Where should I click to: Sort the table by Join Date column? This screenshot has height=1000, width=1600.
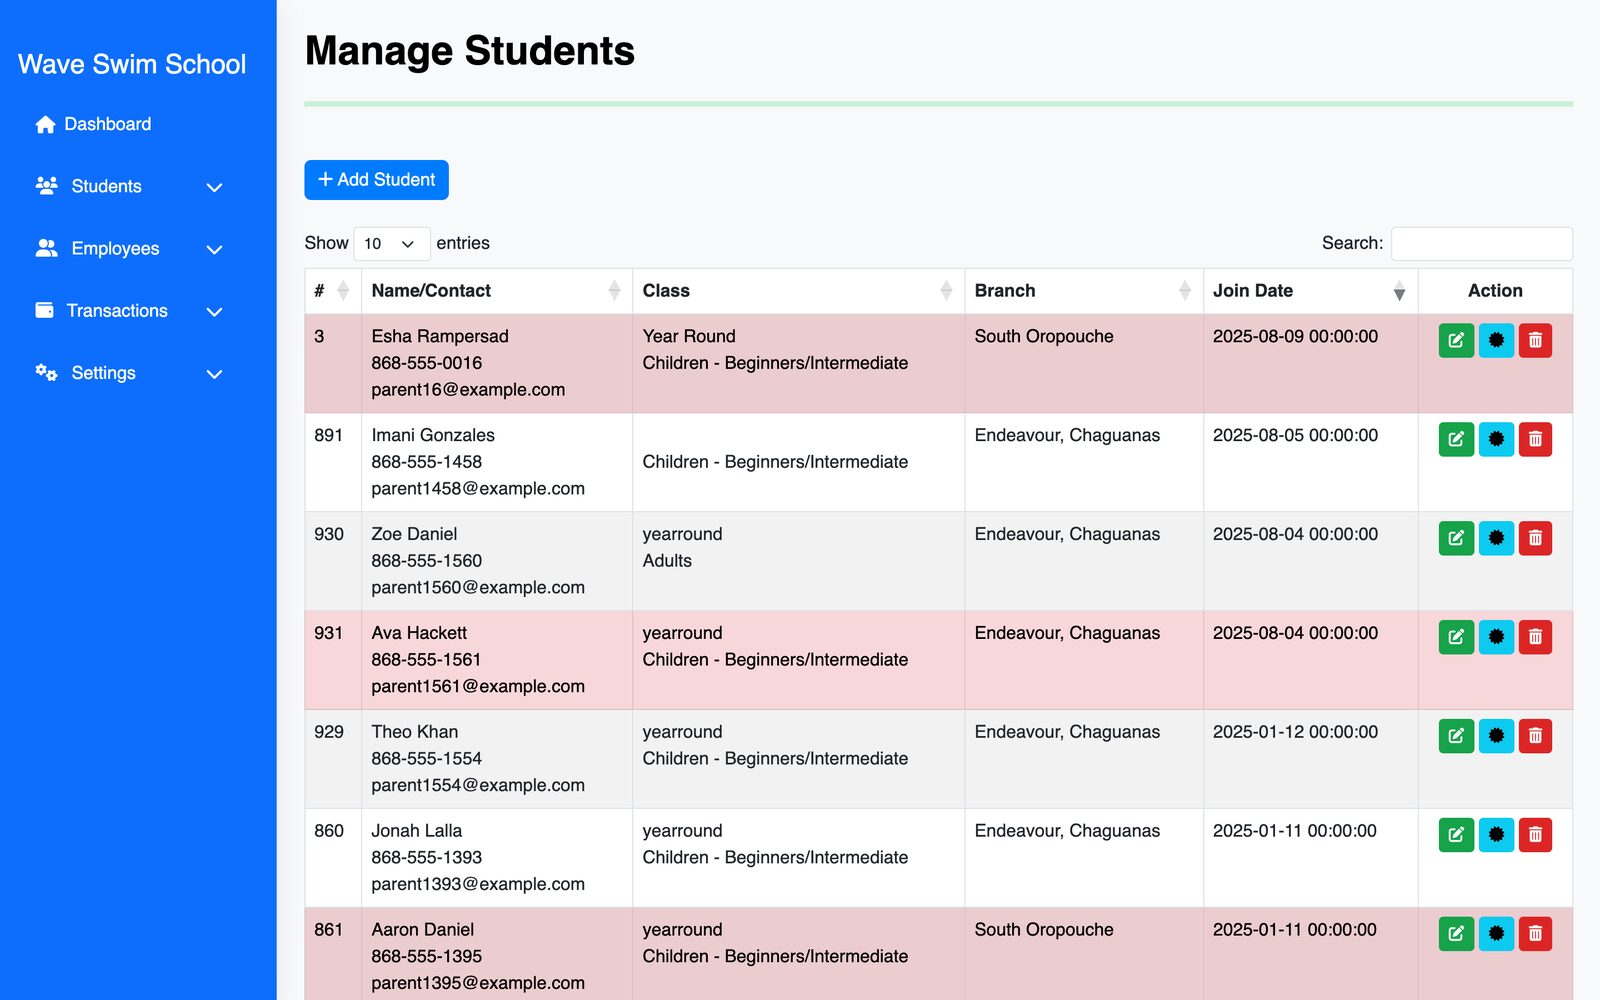(1310, 291)
